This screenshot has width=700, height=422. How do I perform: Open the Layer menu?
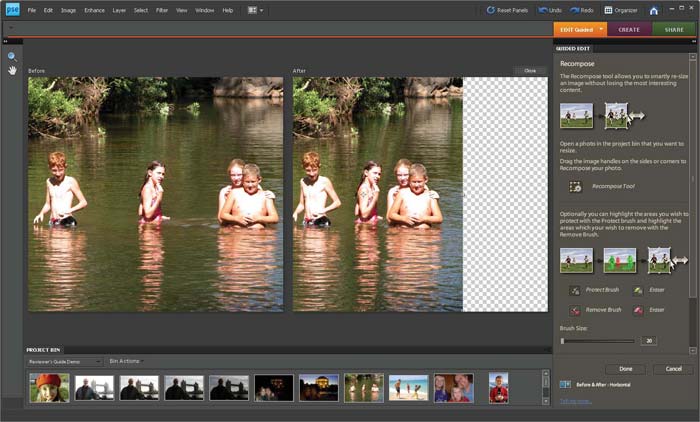119,10
